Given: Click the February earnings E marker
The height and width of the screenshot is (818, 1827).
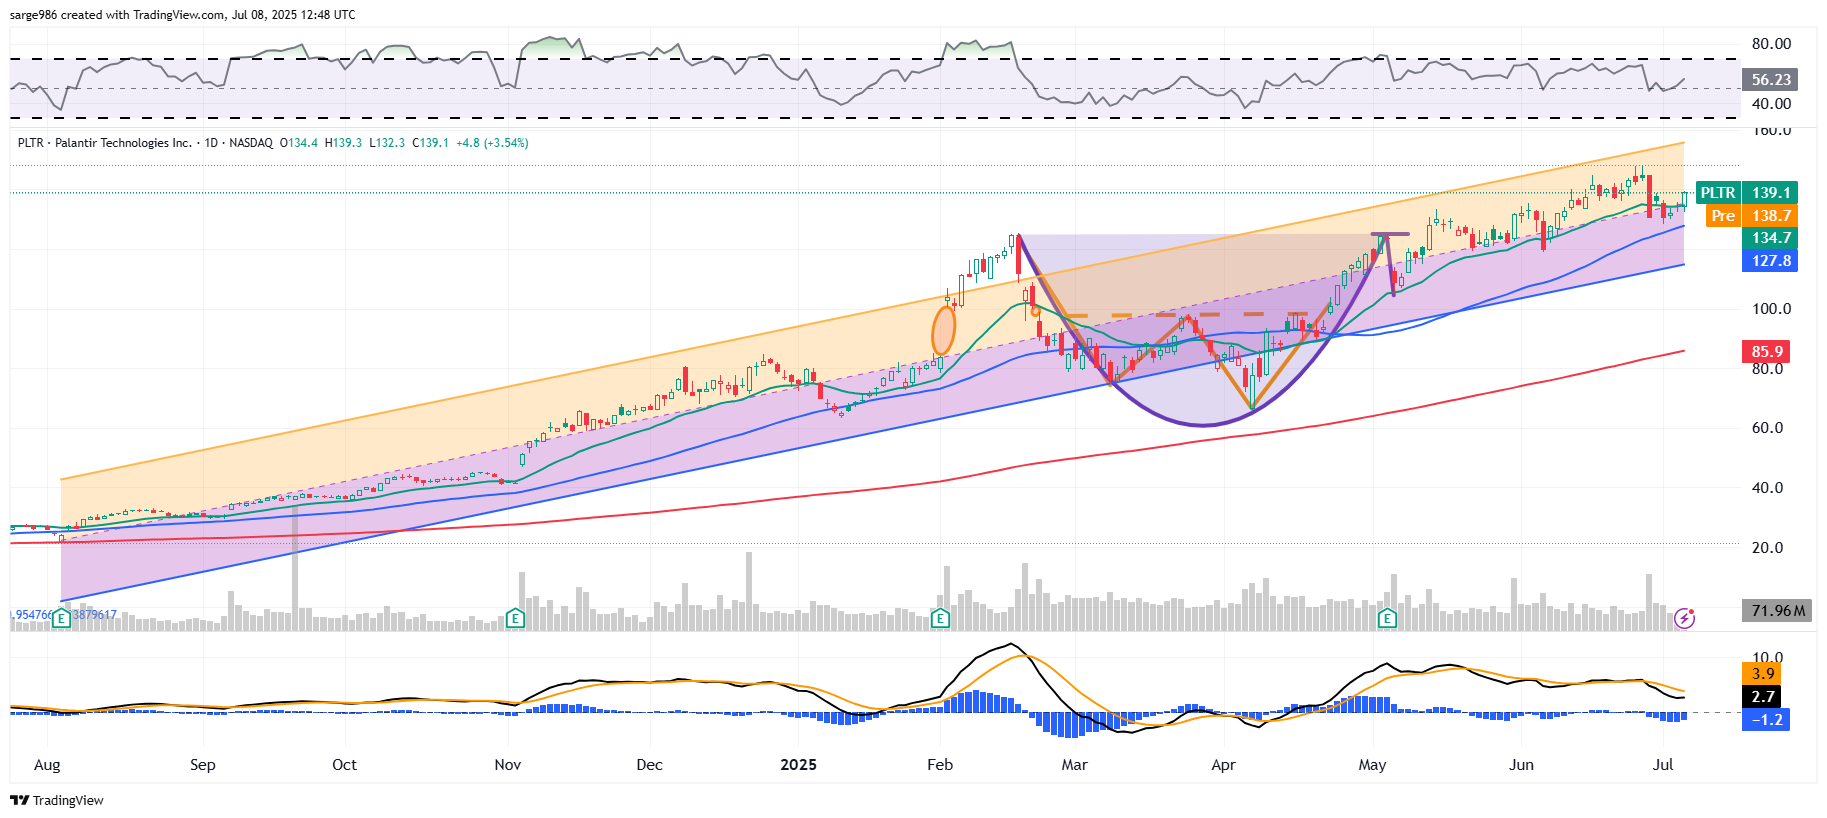Looking at the screenshot, I should (940, 619).
